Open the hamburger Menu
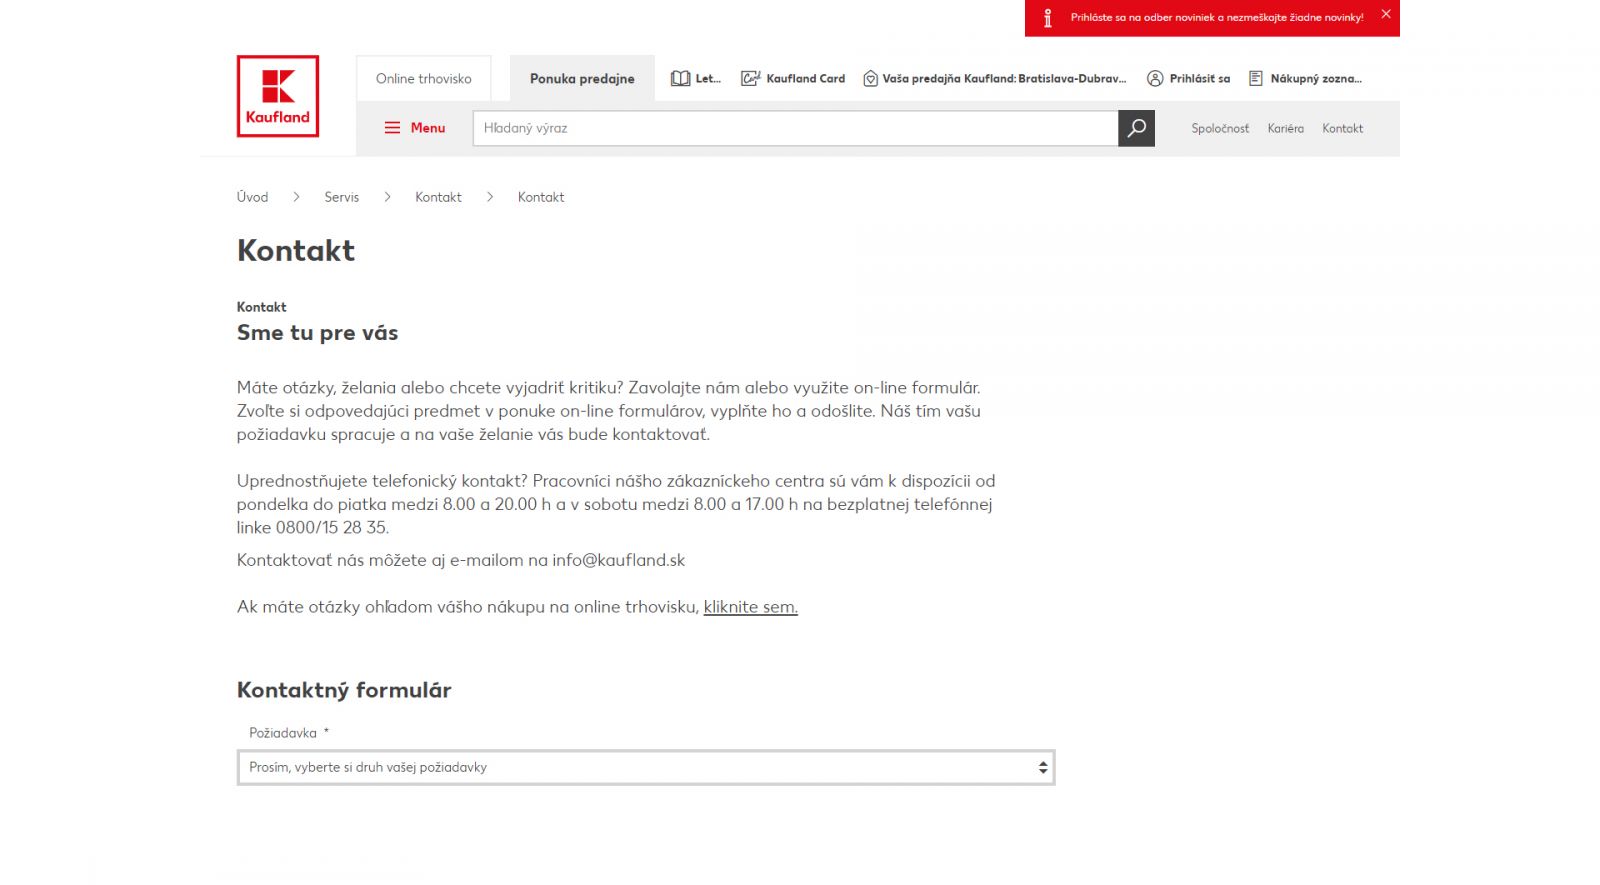This screenshot has height=885, width=1600. [415, 128]
